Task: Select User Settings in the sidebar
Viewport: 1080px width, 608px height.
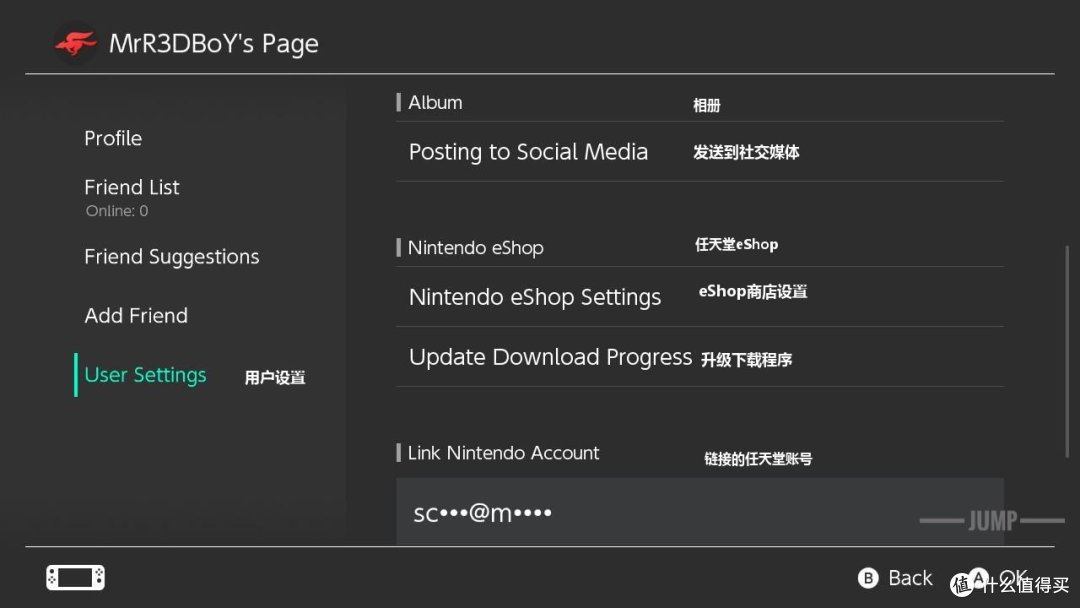Action: (145, 375)
